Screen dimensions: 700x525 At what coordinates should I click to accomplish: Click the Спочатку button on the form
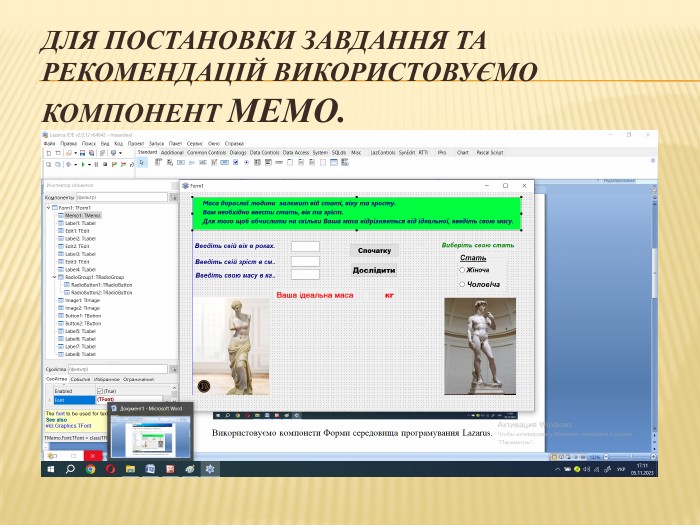pyautogui.click(x=374, y=250)
